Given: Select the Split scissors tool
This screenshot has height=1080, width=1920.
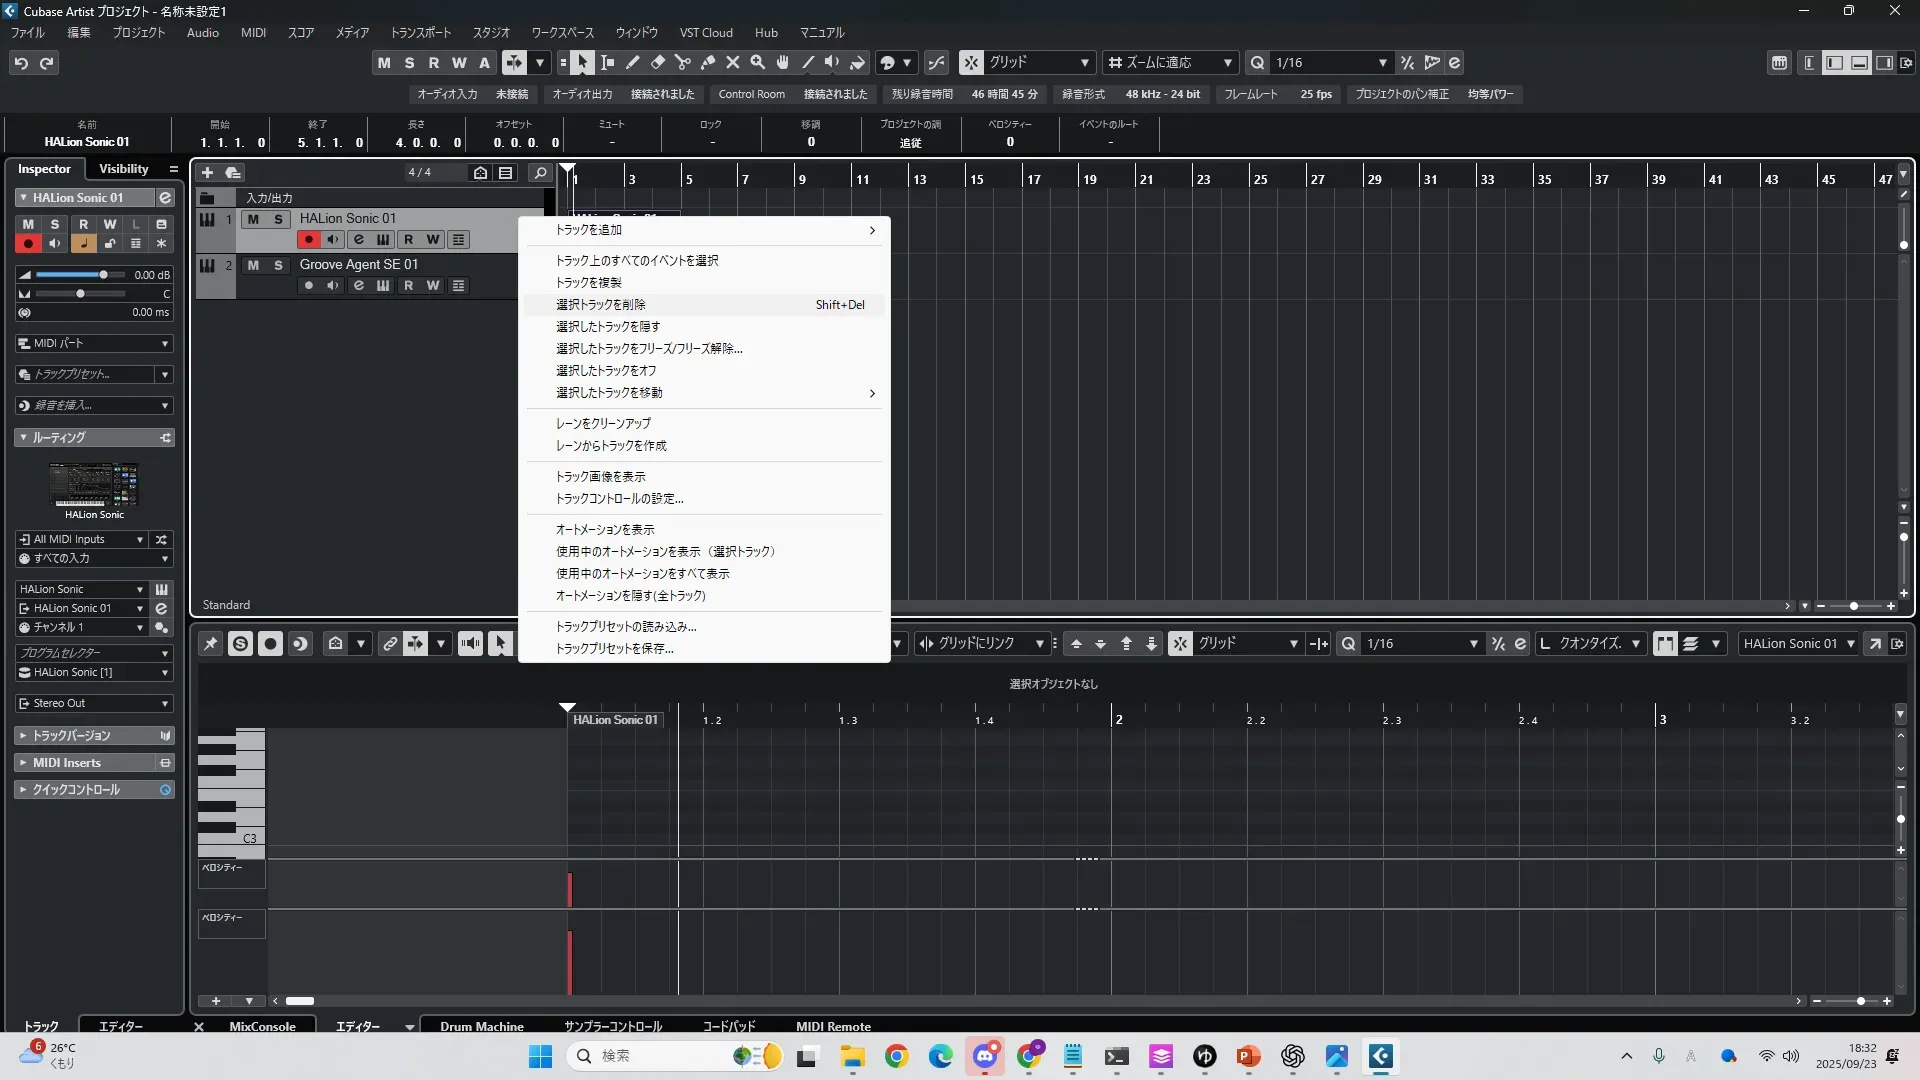Looking at the screenshot, I should tap(683, 62).
